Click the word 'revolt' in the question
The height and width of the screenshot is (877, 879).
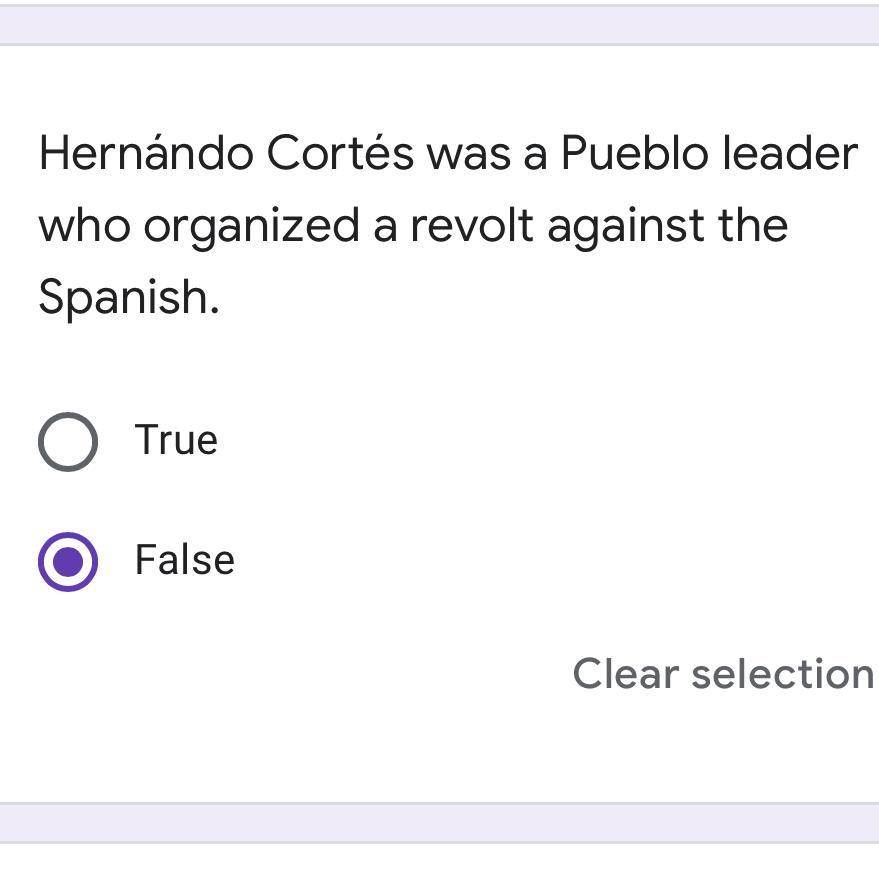[471, 226]
